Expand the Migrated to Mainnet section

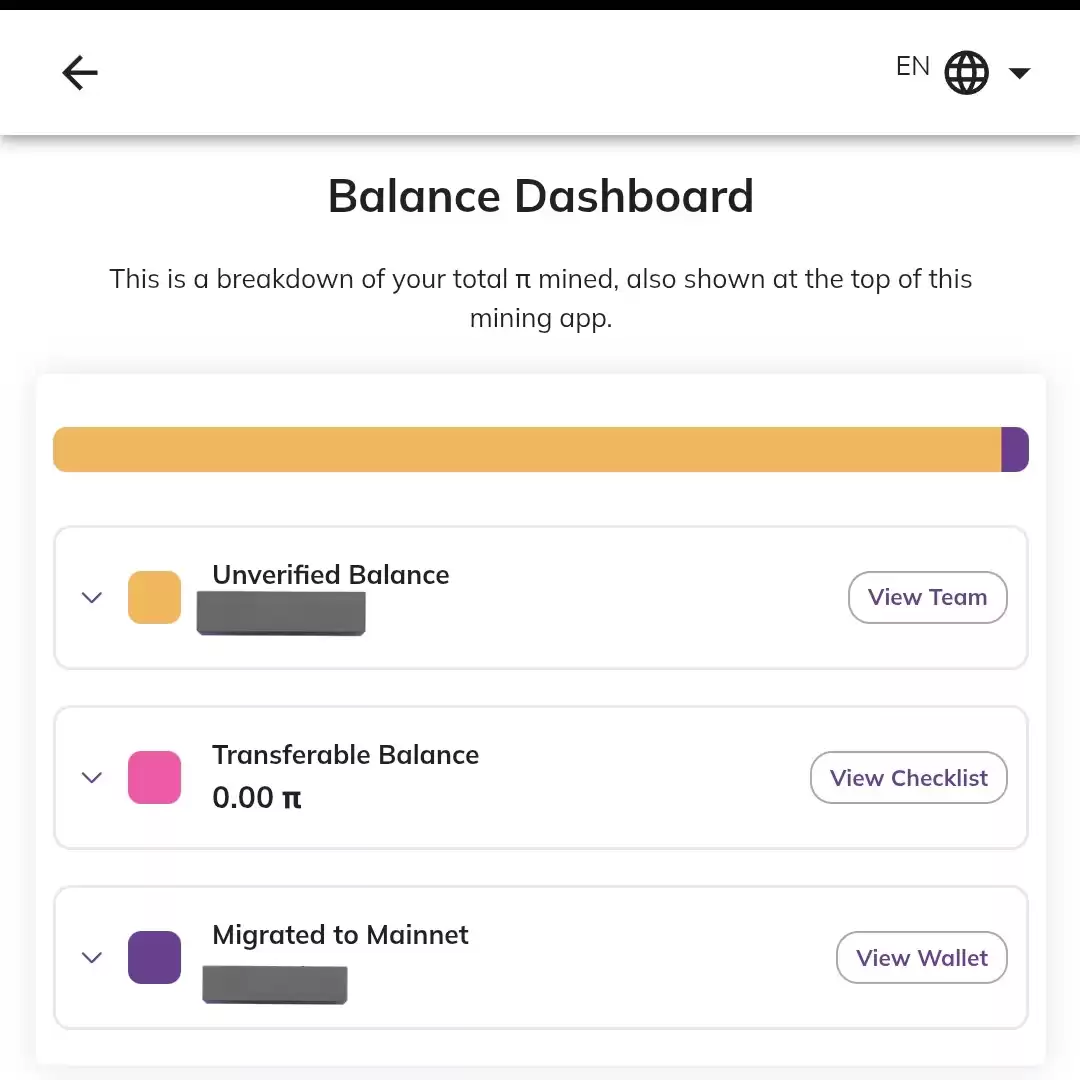[x=92, y=957]
